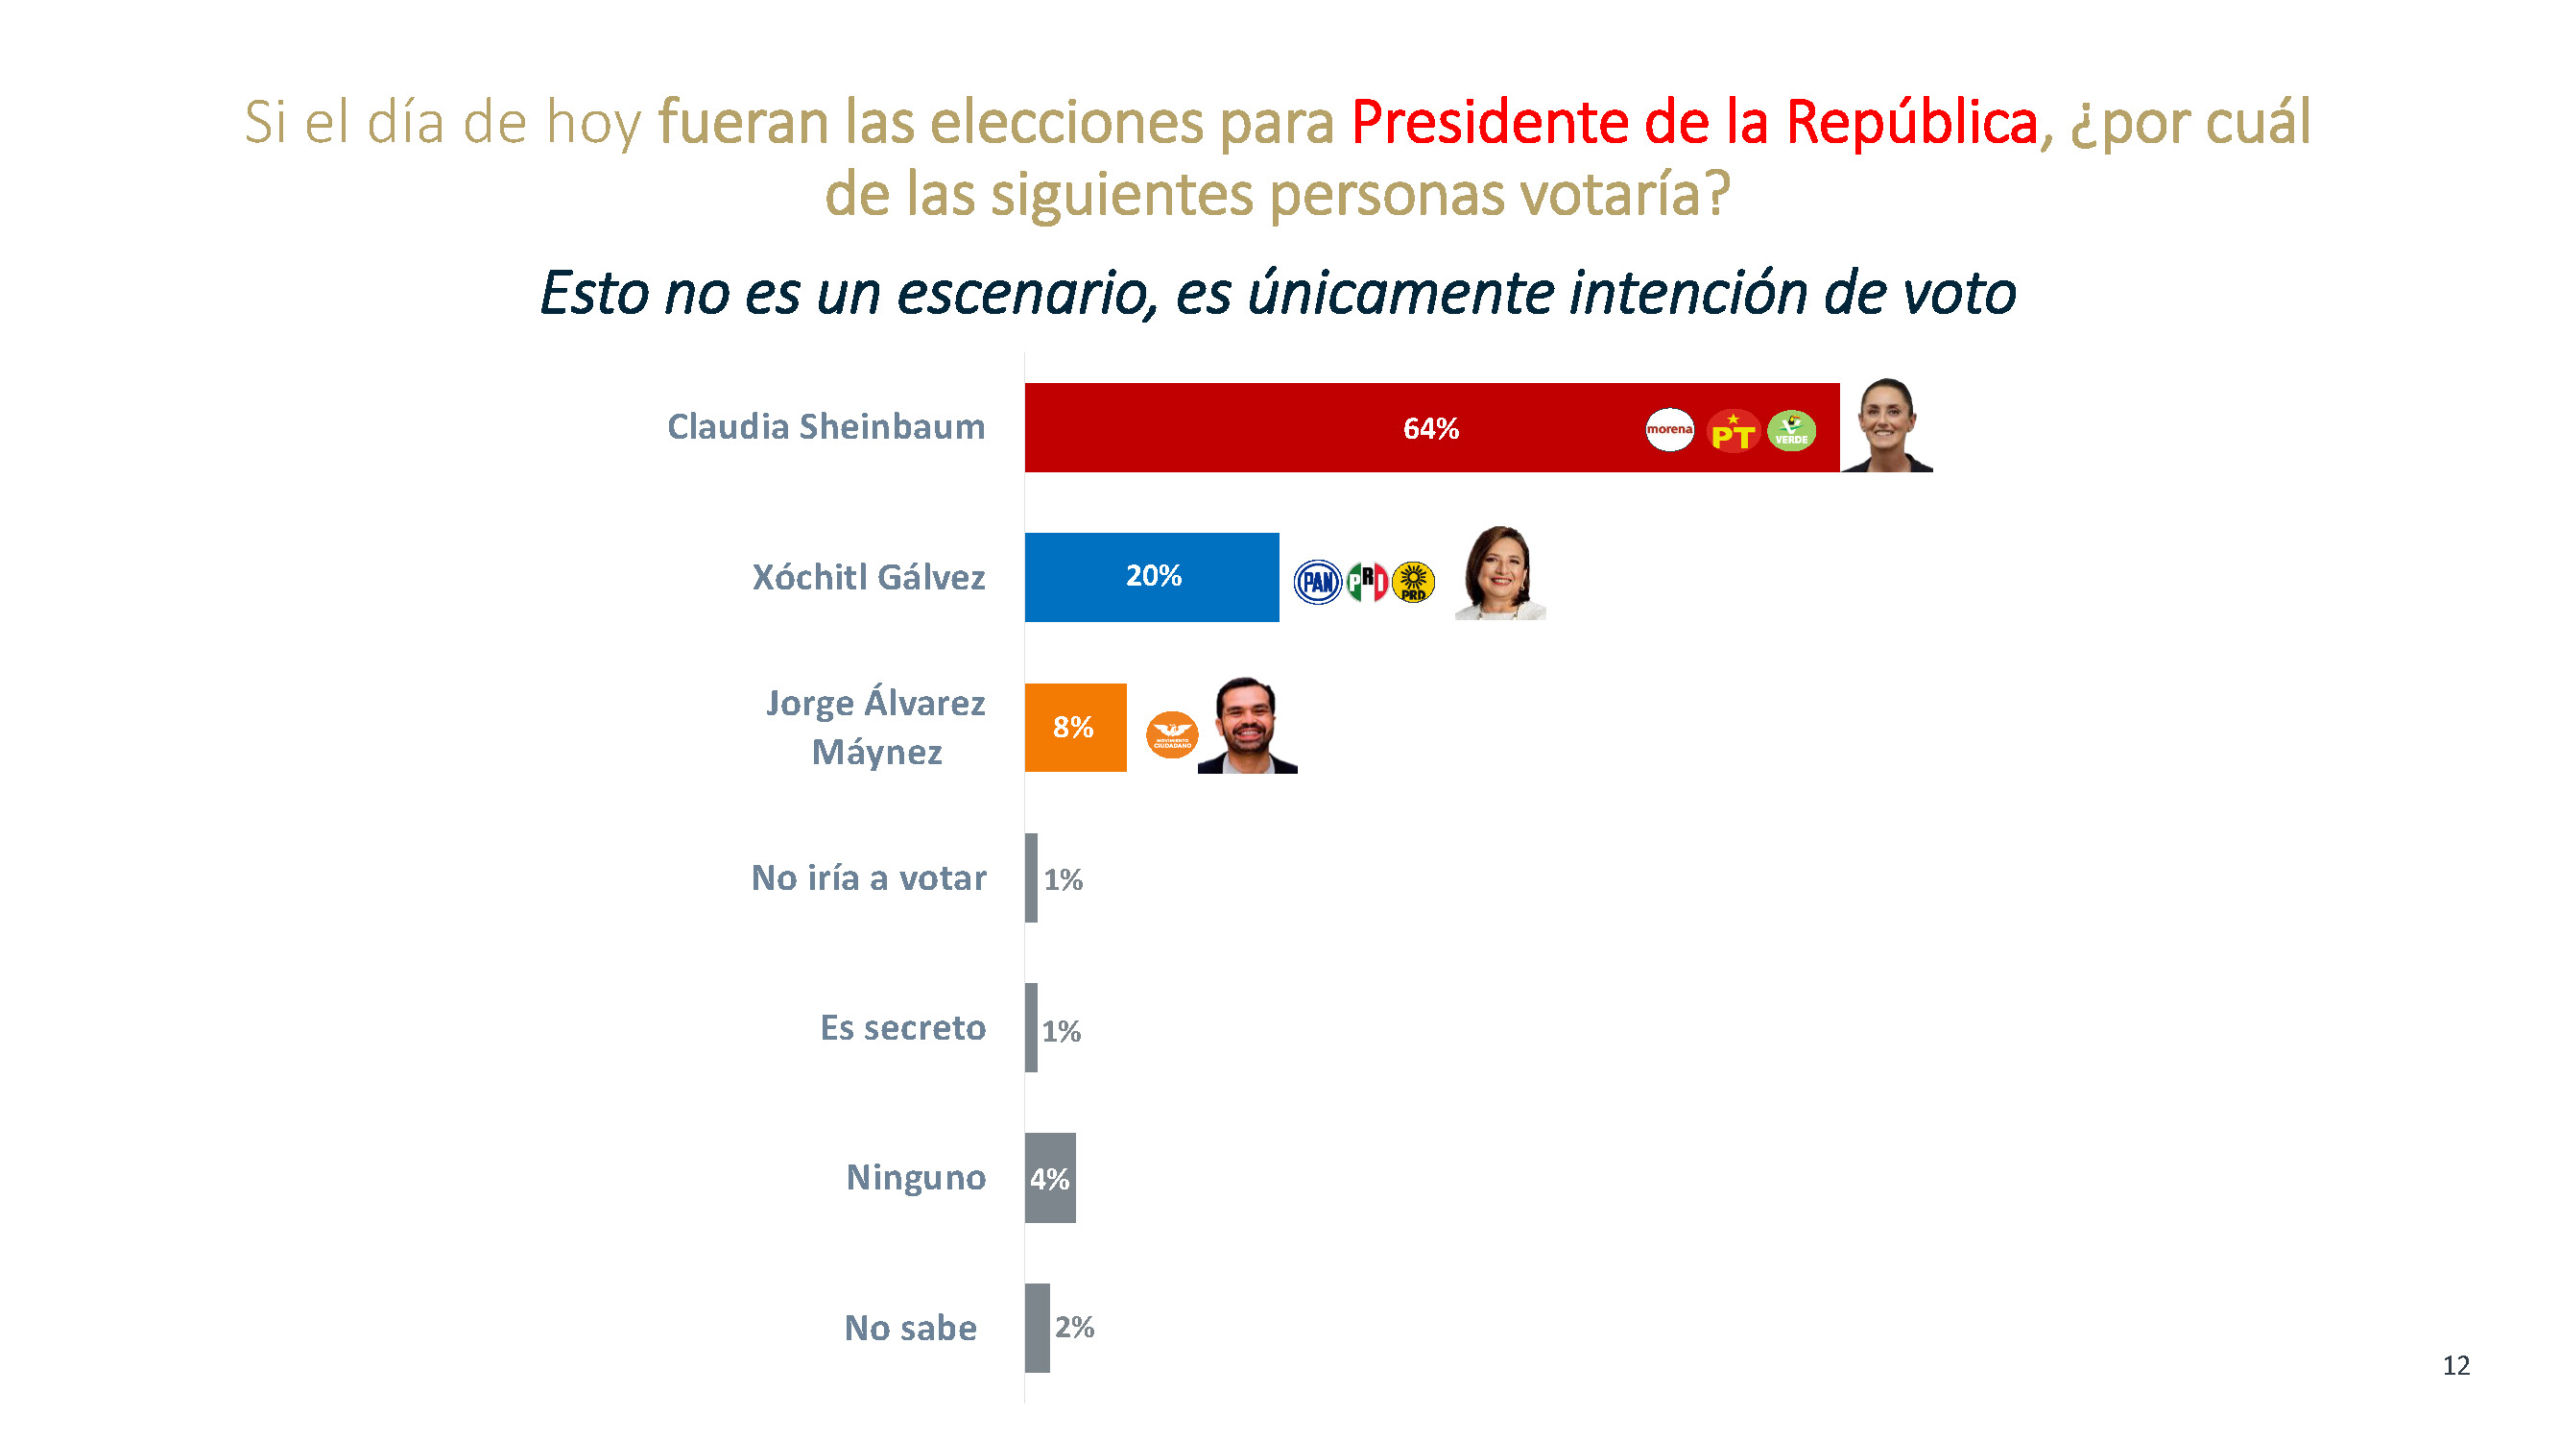Viewport: 2560px width, 1440px height.
Task: Click the Claudia Sheinbaum label
Action: pos(826,427)
